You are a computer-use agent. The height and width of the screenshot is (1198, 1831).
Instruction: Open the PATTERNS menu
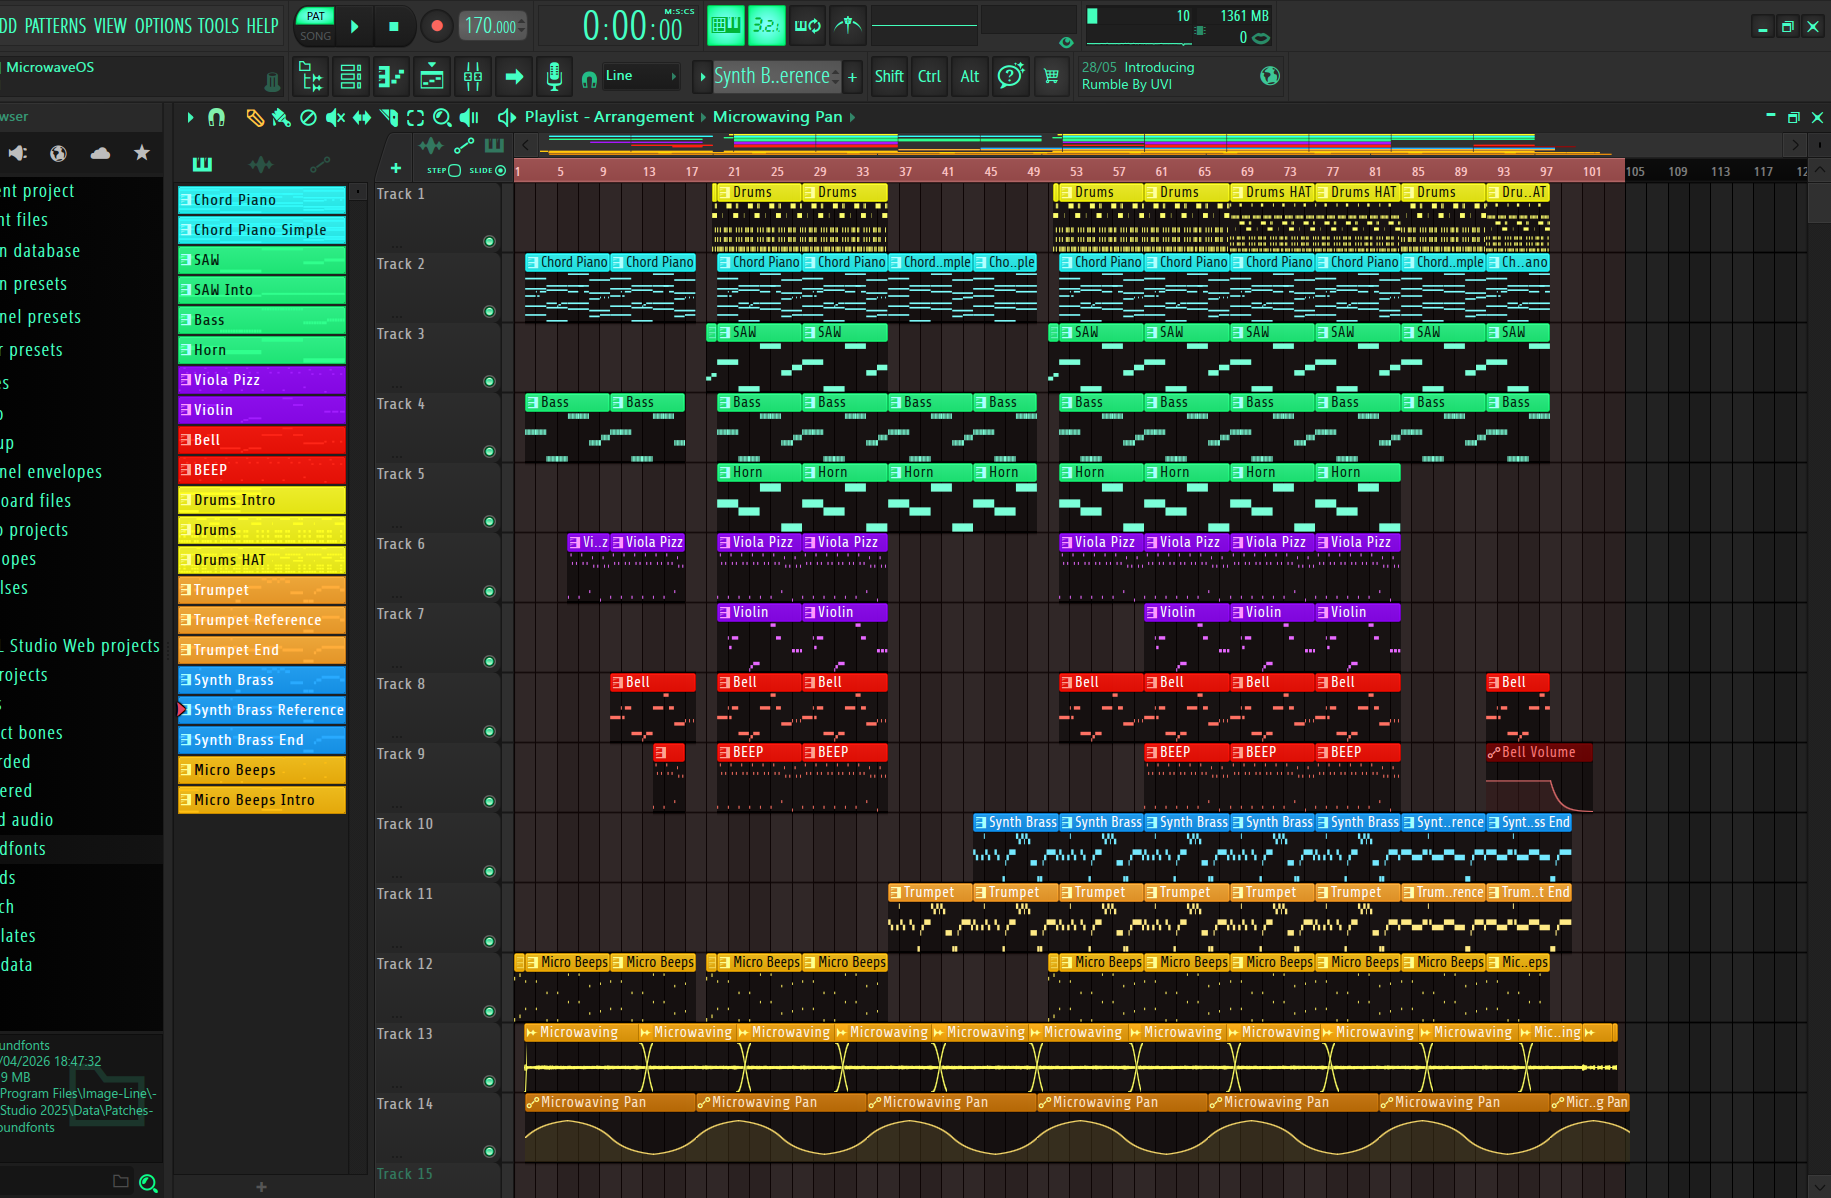55,26
